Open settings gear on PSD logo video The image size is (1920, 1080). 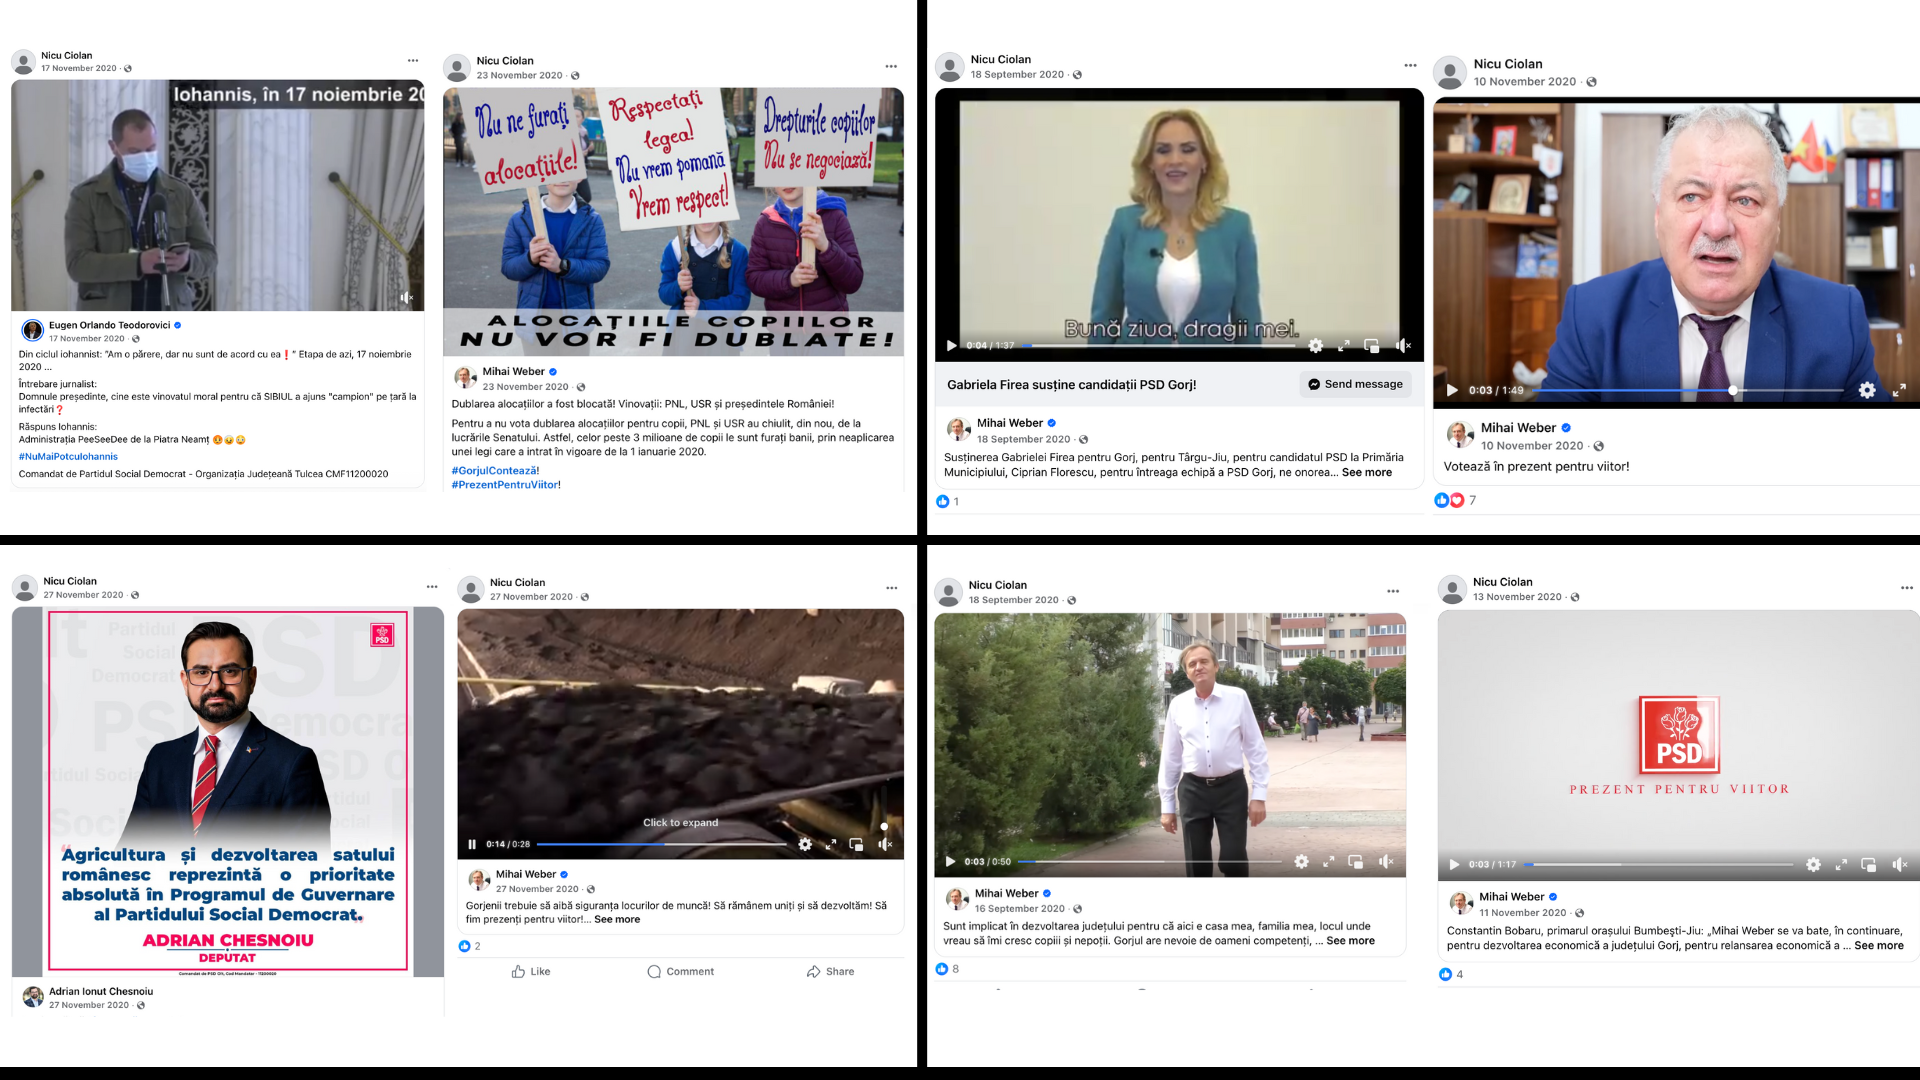pyautogui.click(x=1813, y=864)
